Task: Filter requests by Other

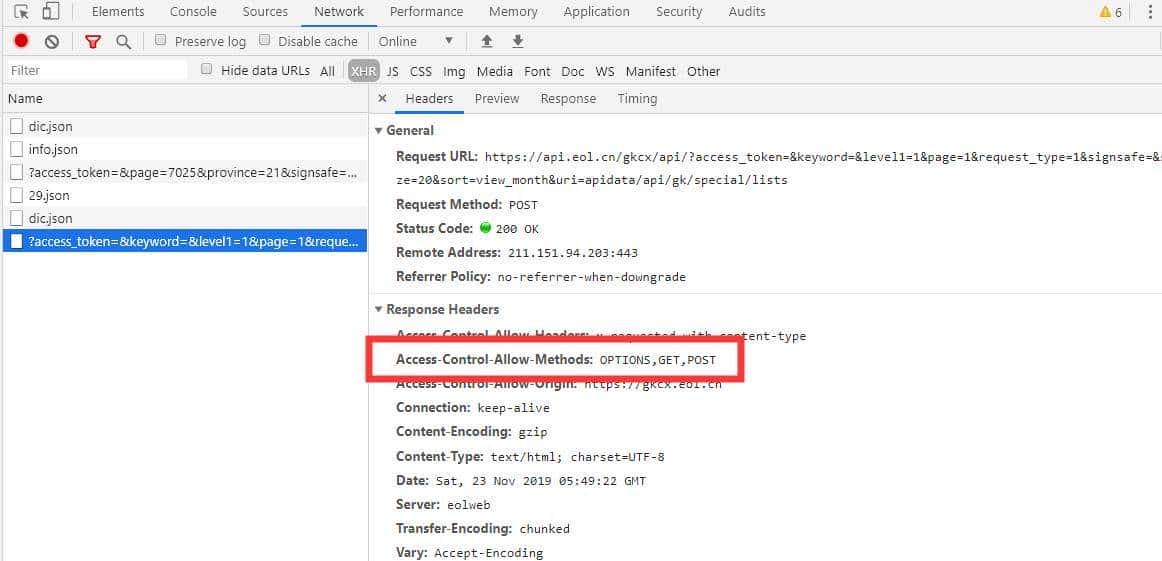Action: [x=703, y=71]
